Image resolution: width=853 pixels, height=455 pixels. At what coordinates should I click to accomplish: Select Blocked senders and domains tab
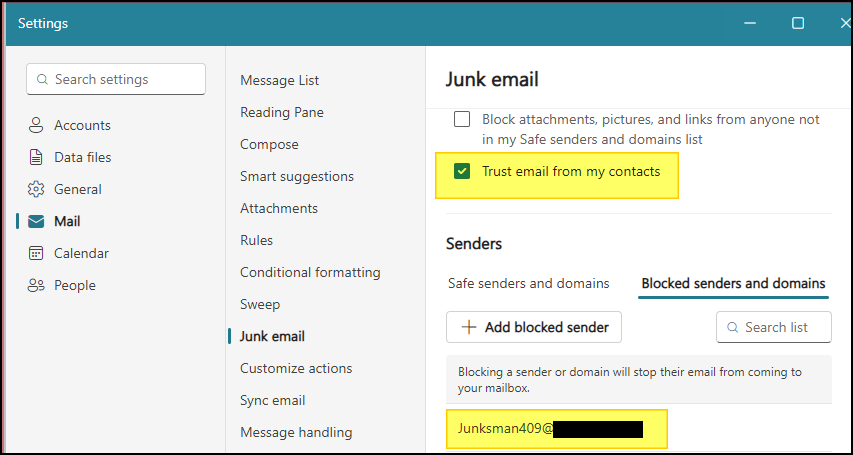click(x=733, y=284)
